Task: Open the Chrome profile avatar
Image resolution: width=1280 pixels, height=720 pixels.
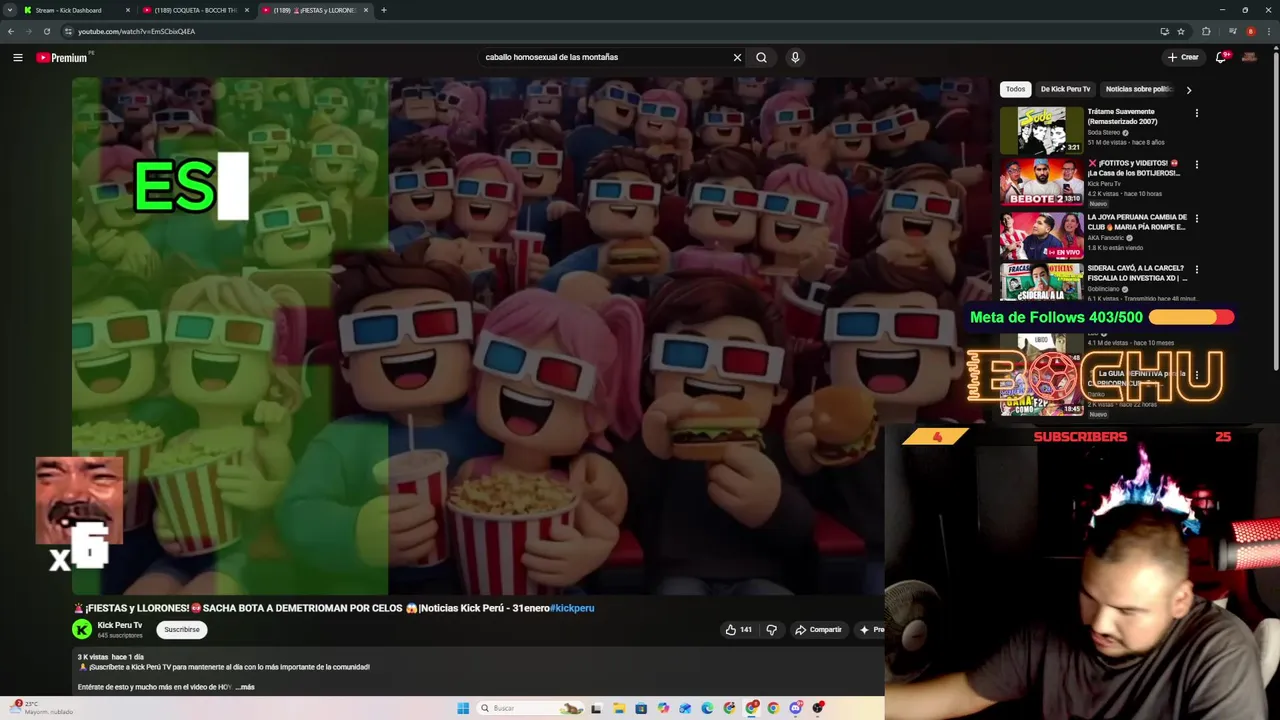Action: [1250, 31]
